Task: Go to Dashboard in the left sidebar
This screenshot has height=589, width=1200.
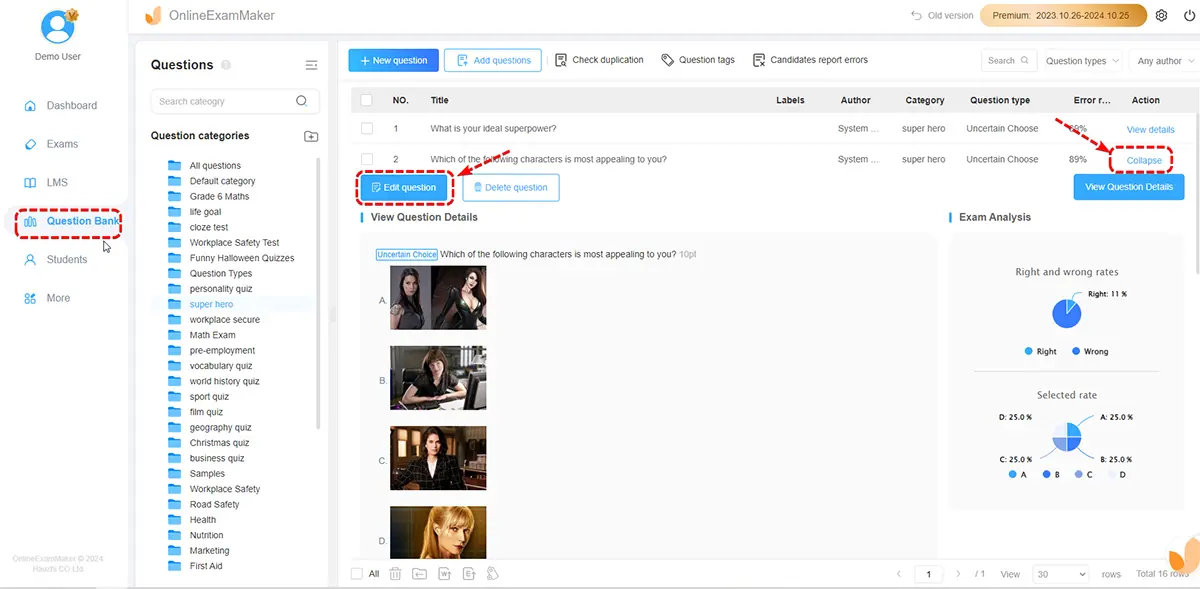Action: (71, 105)
